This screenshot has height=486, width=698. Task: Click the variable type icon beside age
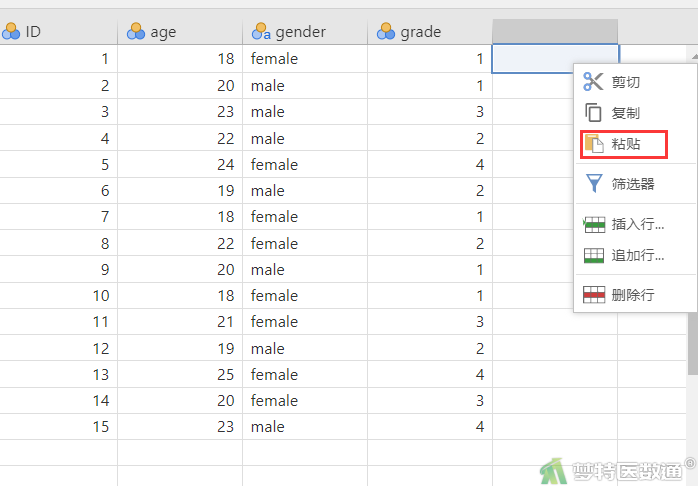pos(136,32)
